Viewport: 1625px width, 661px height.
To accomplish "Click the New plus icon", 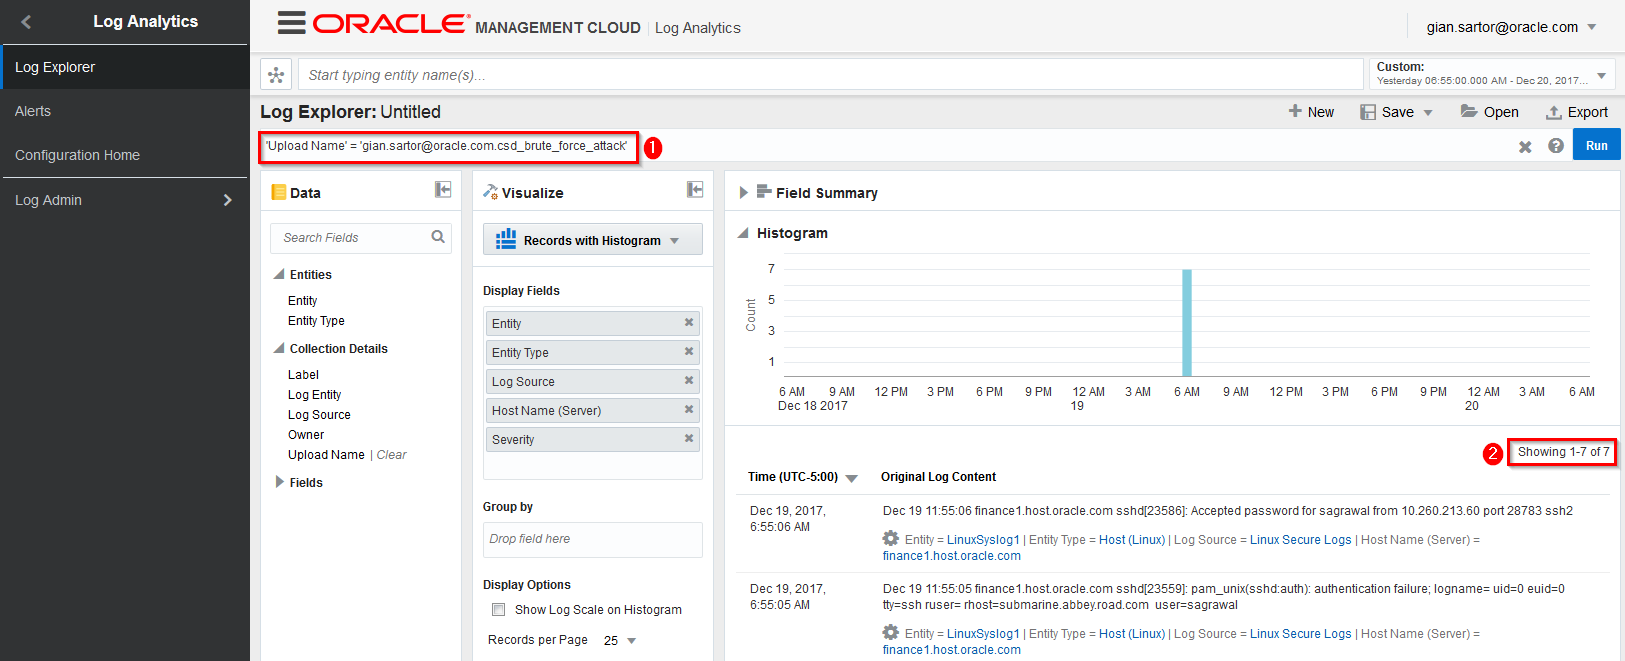I will [x=1295, y=111].
